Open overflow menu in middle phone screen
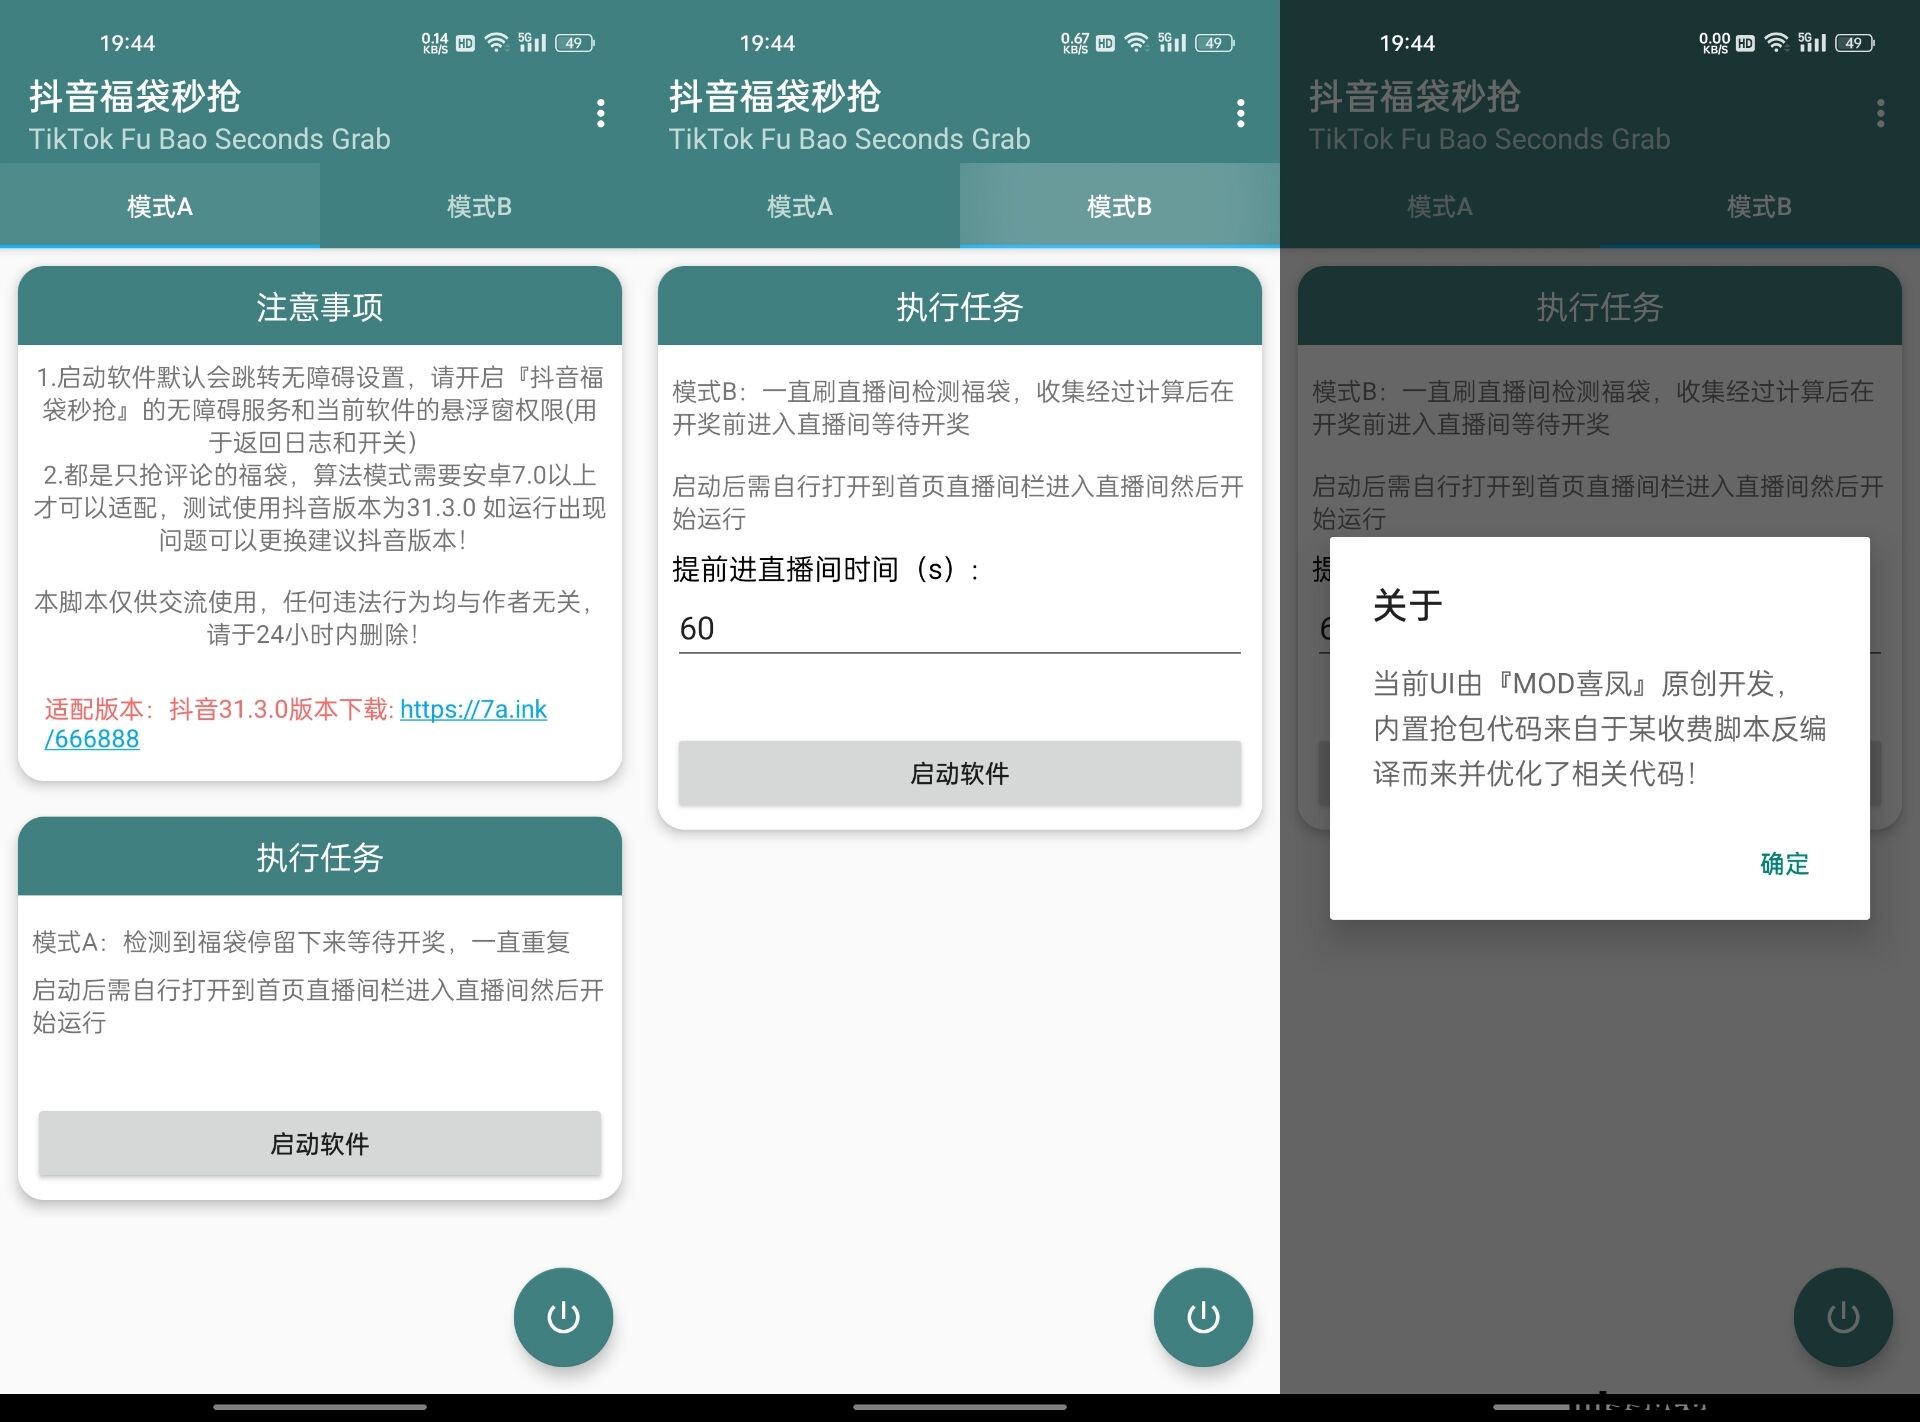 click(1240, 113)
